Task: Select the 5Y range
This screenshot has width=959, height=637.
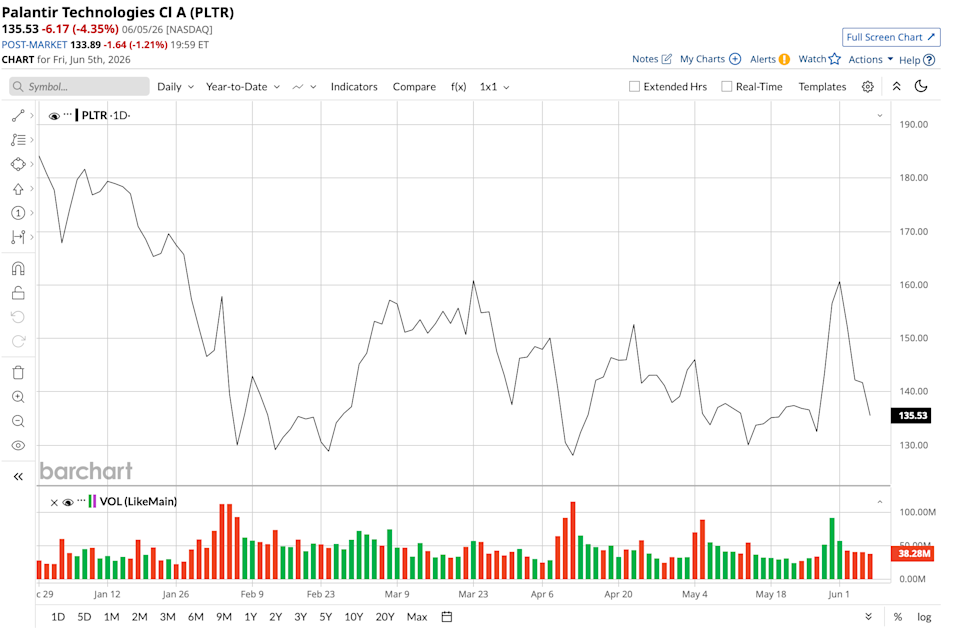Action: [x=325, y=617]
